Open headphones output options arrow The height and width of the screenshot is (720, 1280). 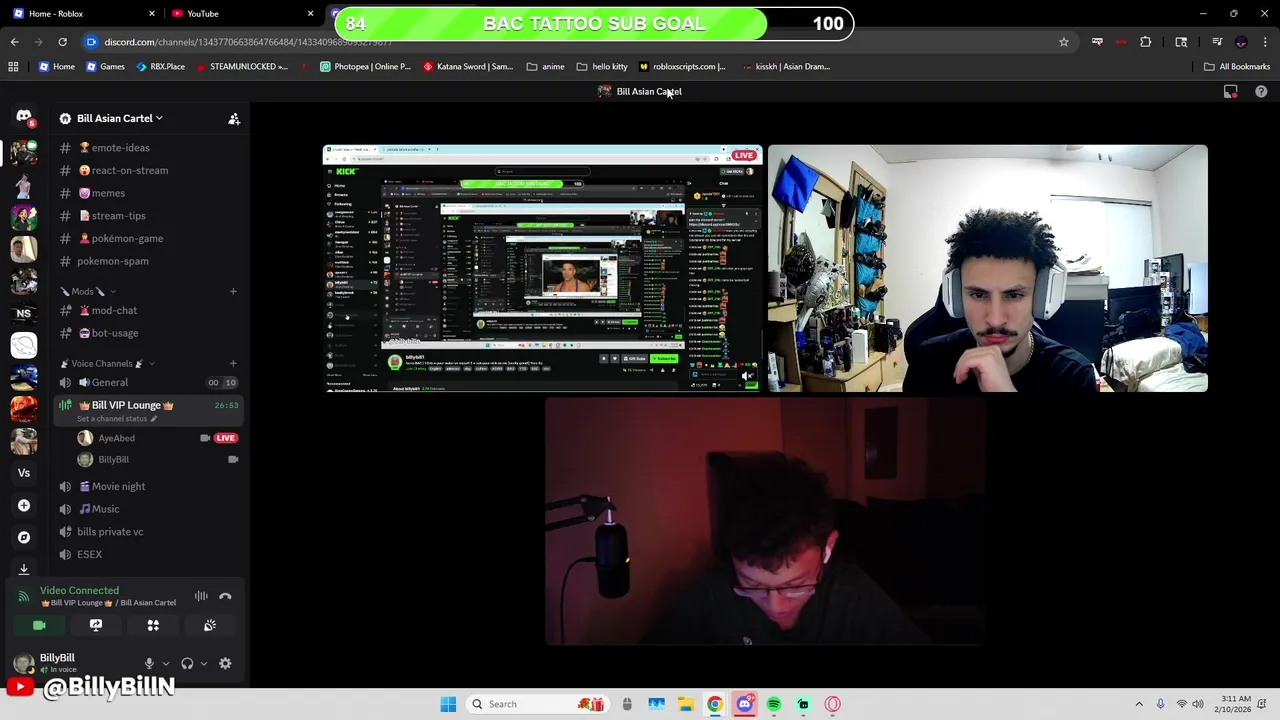pyautogui.click(x=203, y=663)
